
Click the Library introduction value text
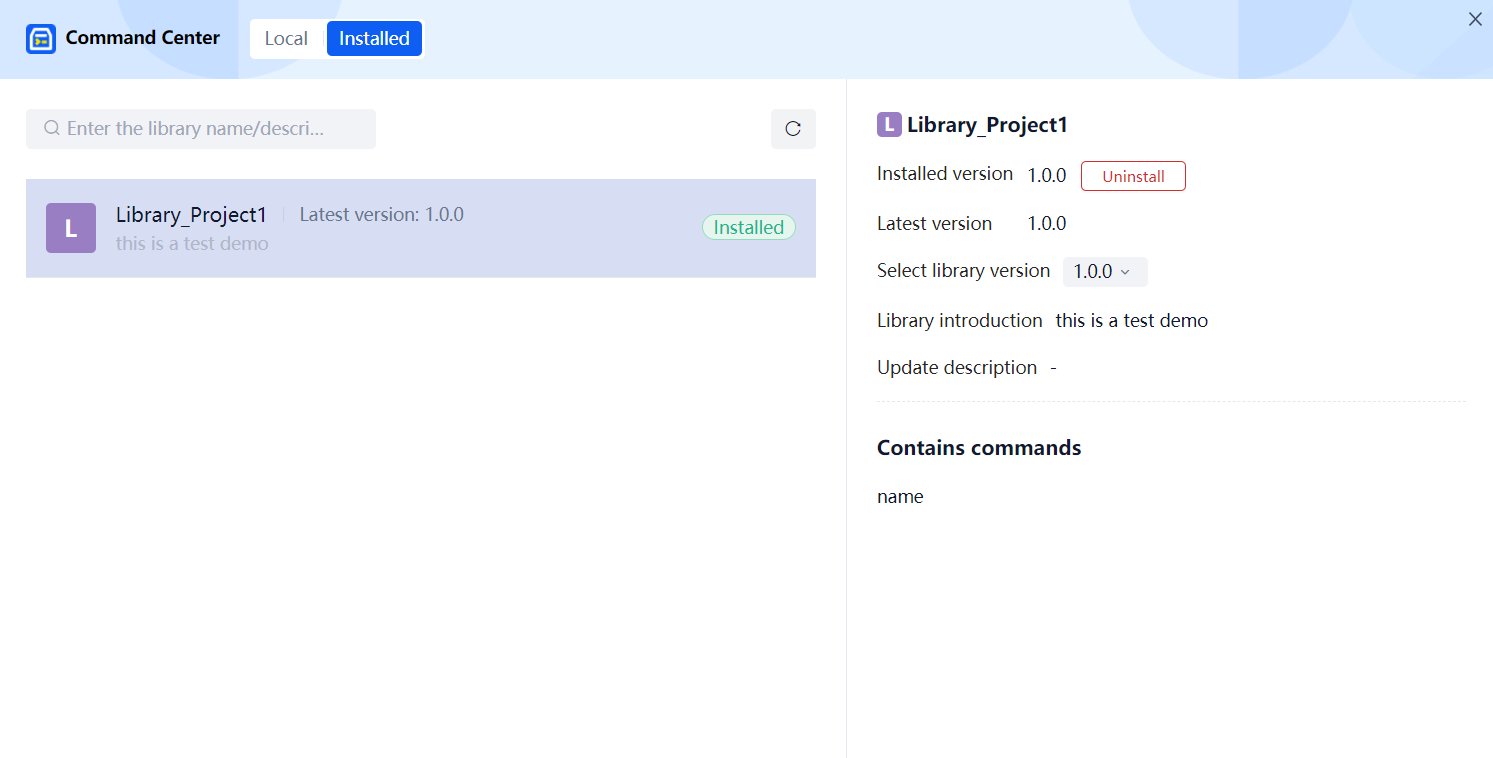point(1131,321)
